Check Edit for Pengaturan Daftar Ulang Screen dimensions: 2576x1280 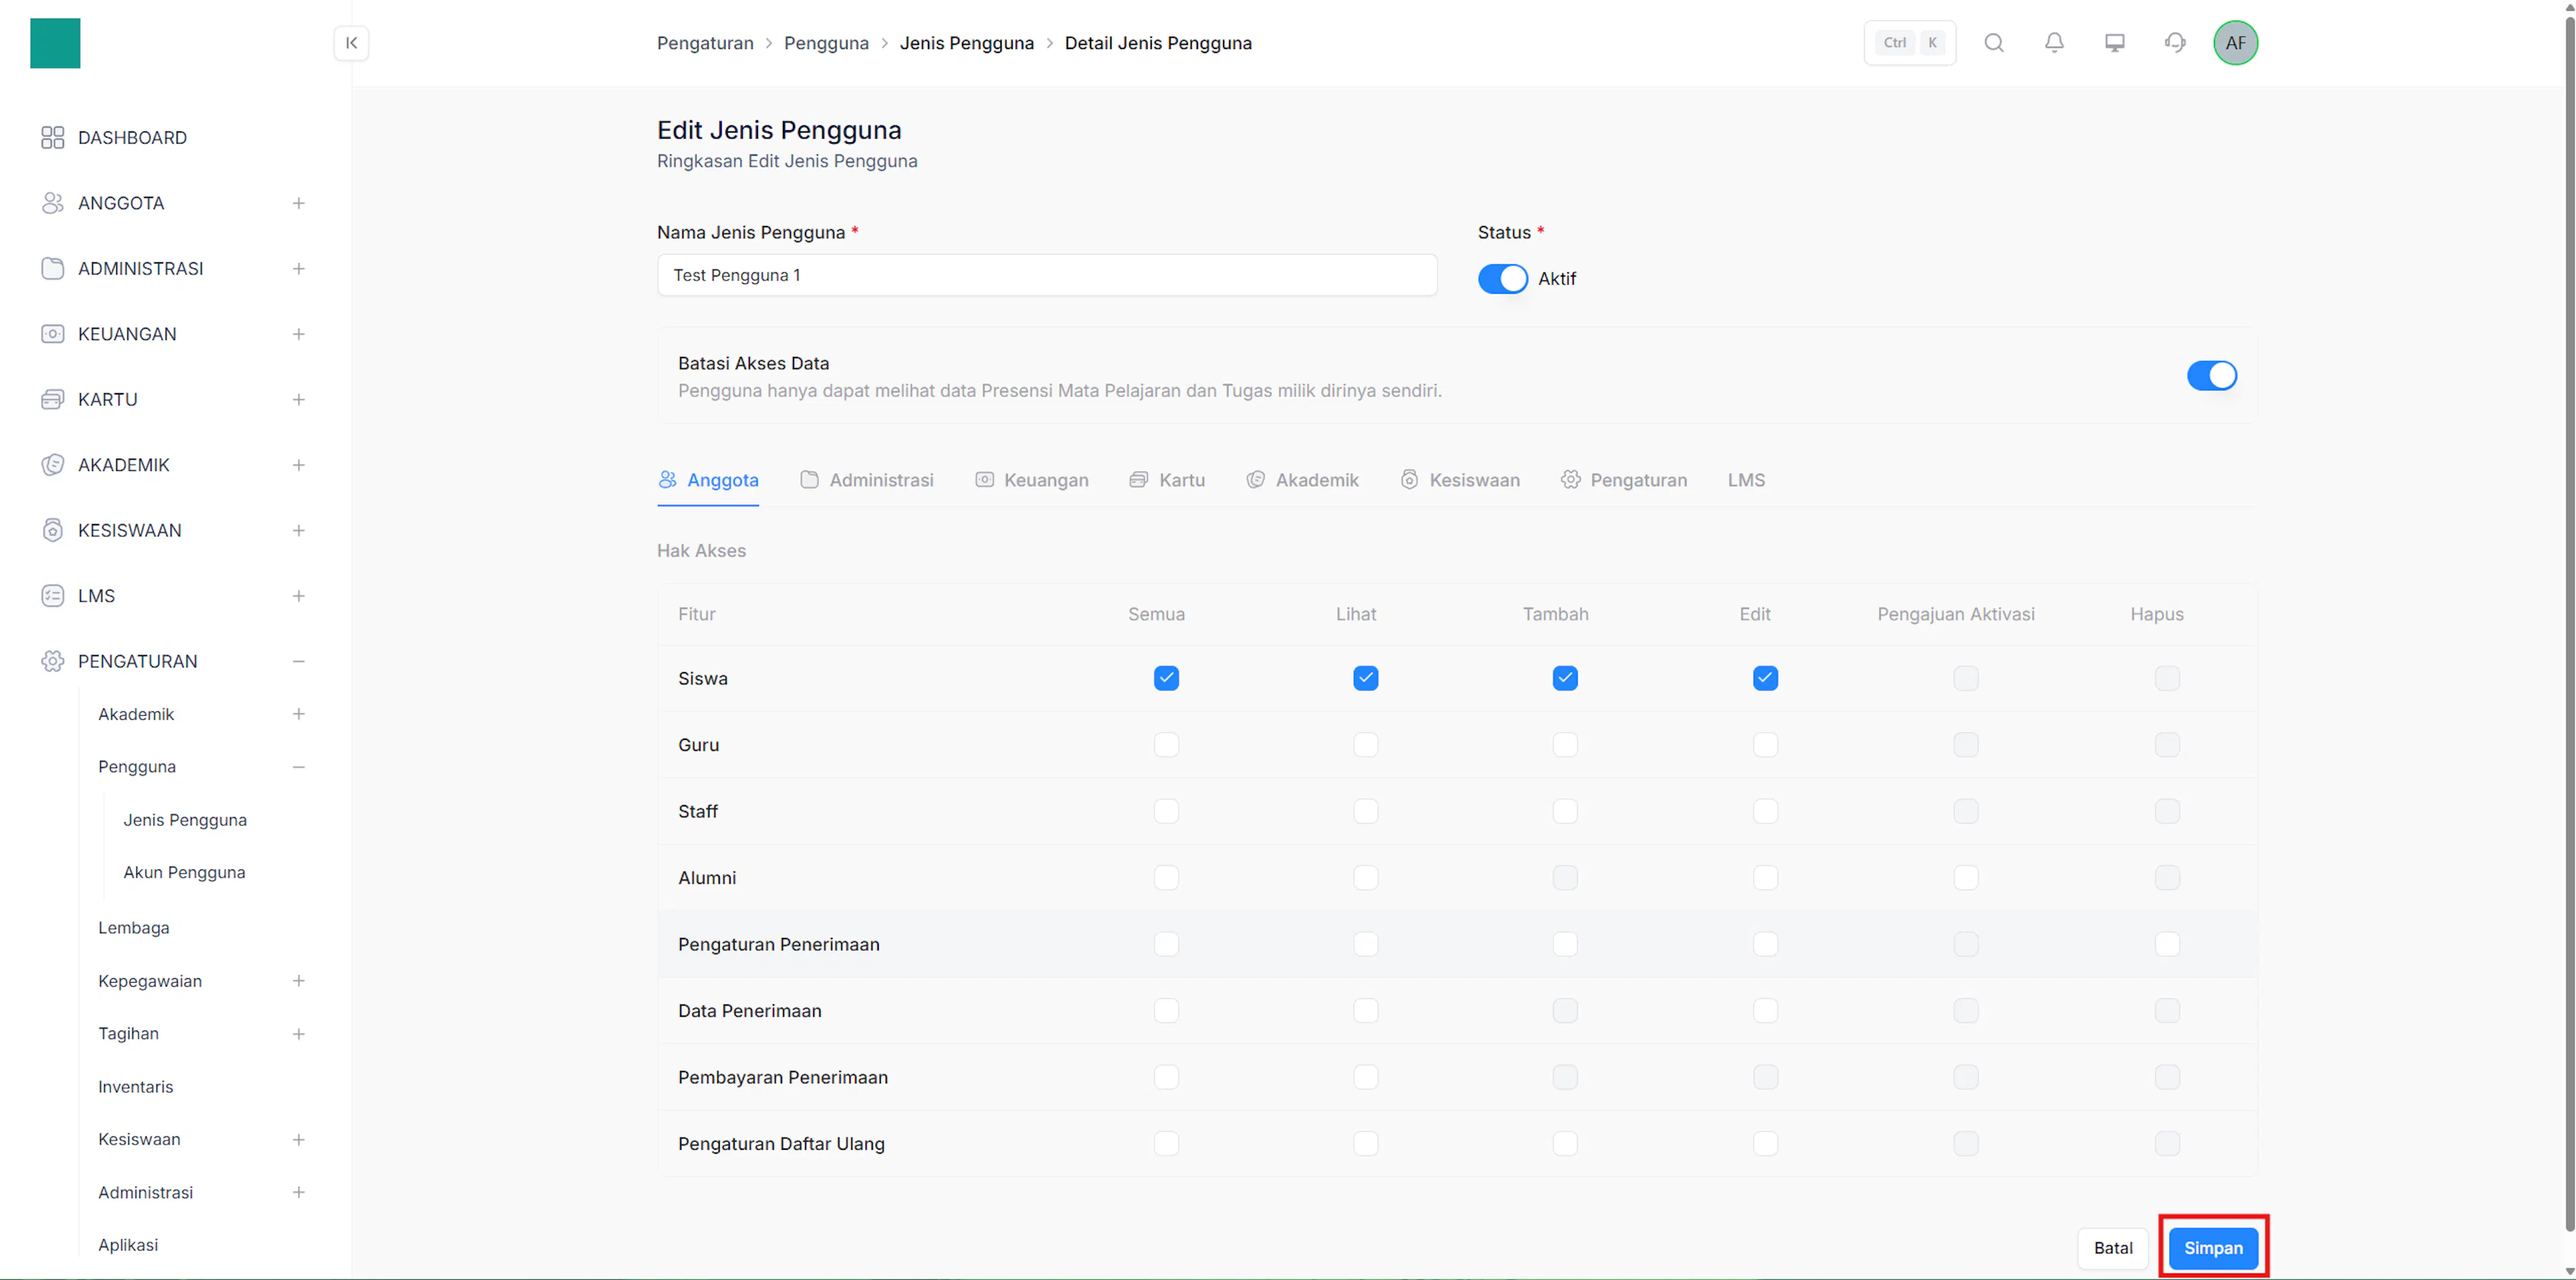click(x=1765, y=1144)
